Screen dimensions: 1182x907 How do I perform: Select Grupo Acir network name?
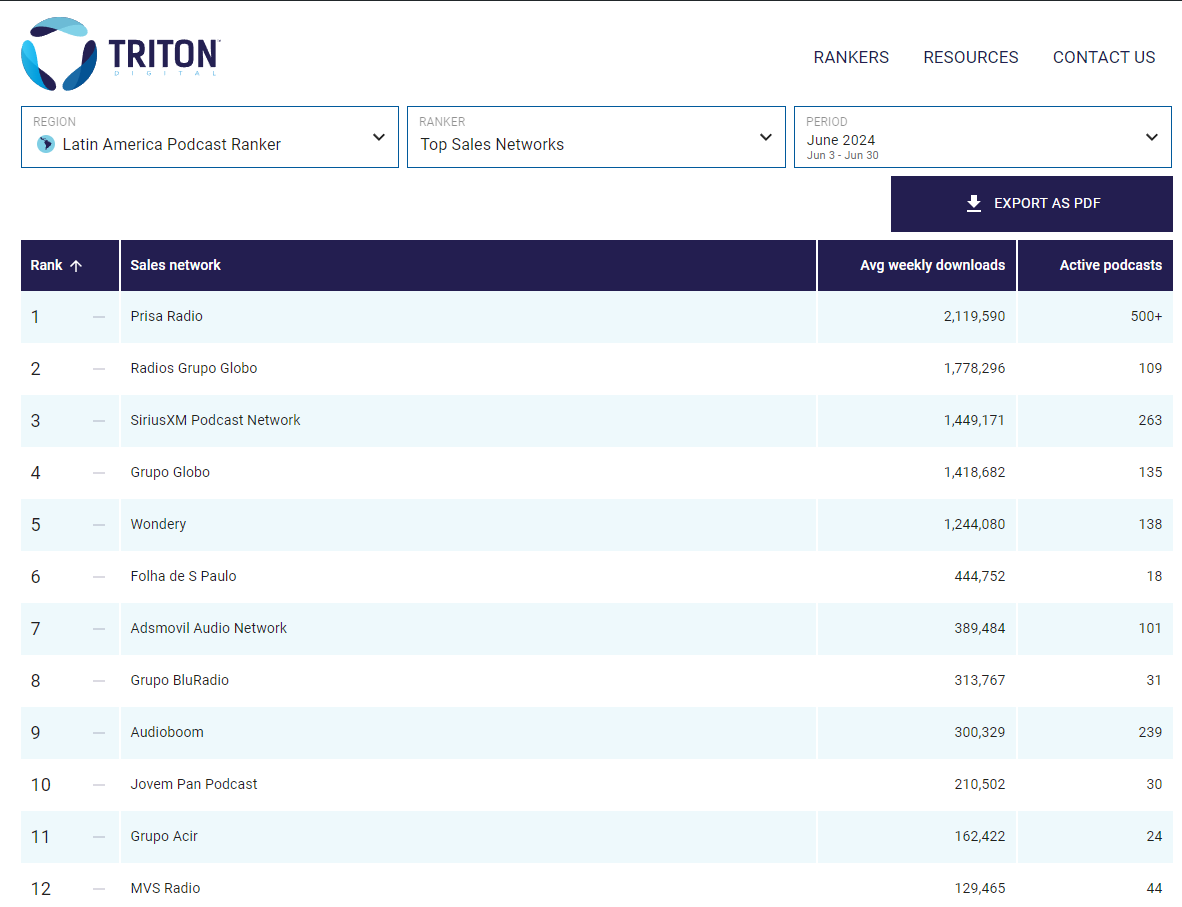click(x=164, y=836)
